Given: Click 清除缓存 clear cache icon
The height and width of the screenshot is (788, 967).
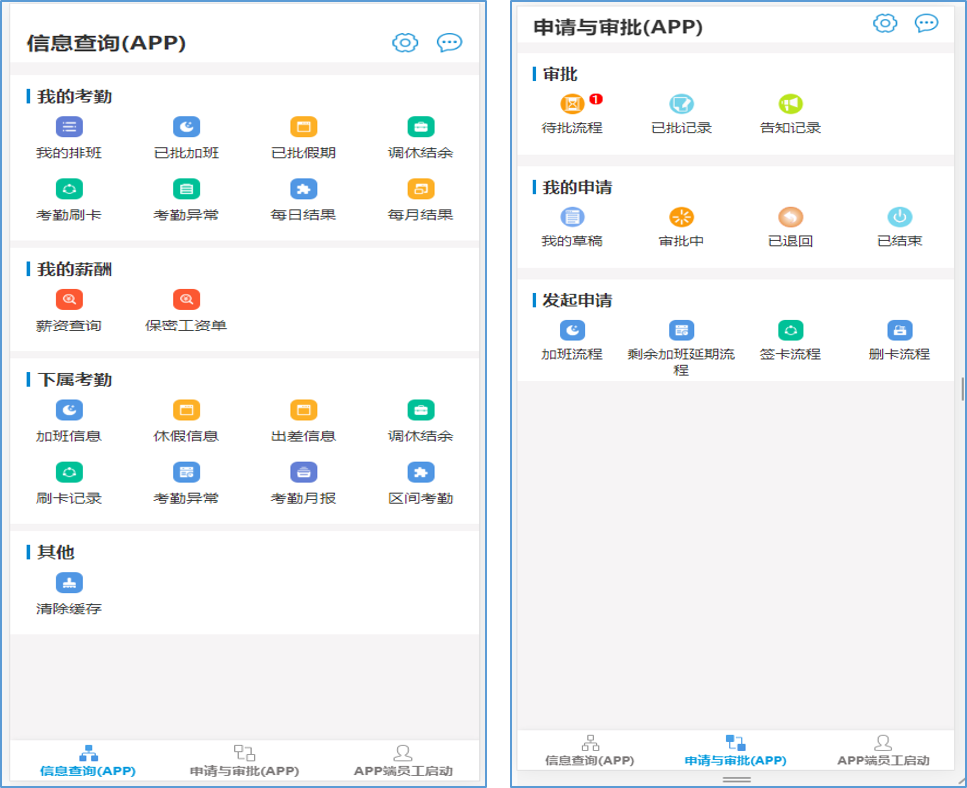Looking at the screenshot, I should pos(69,583).
